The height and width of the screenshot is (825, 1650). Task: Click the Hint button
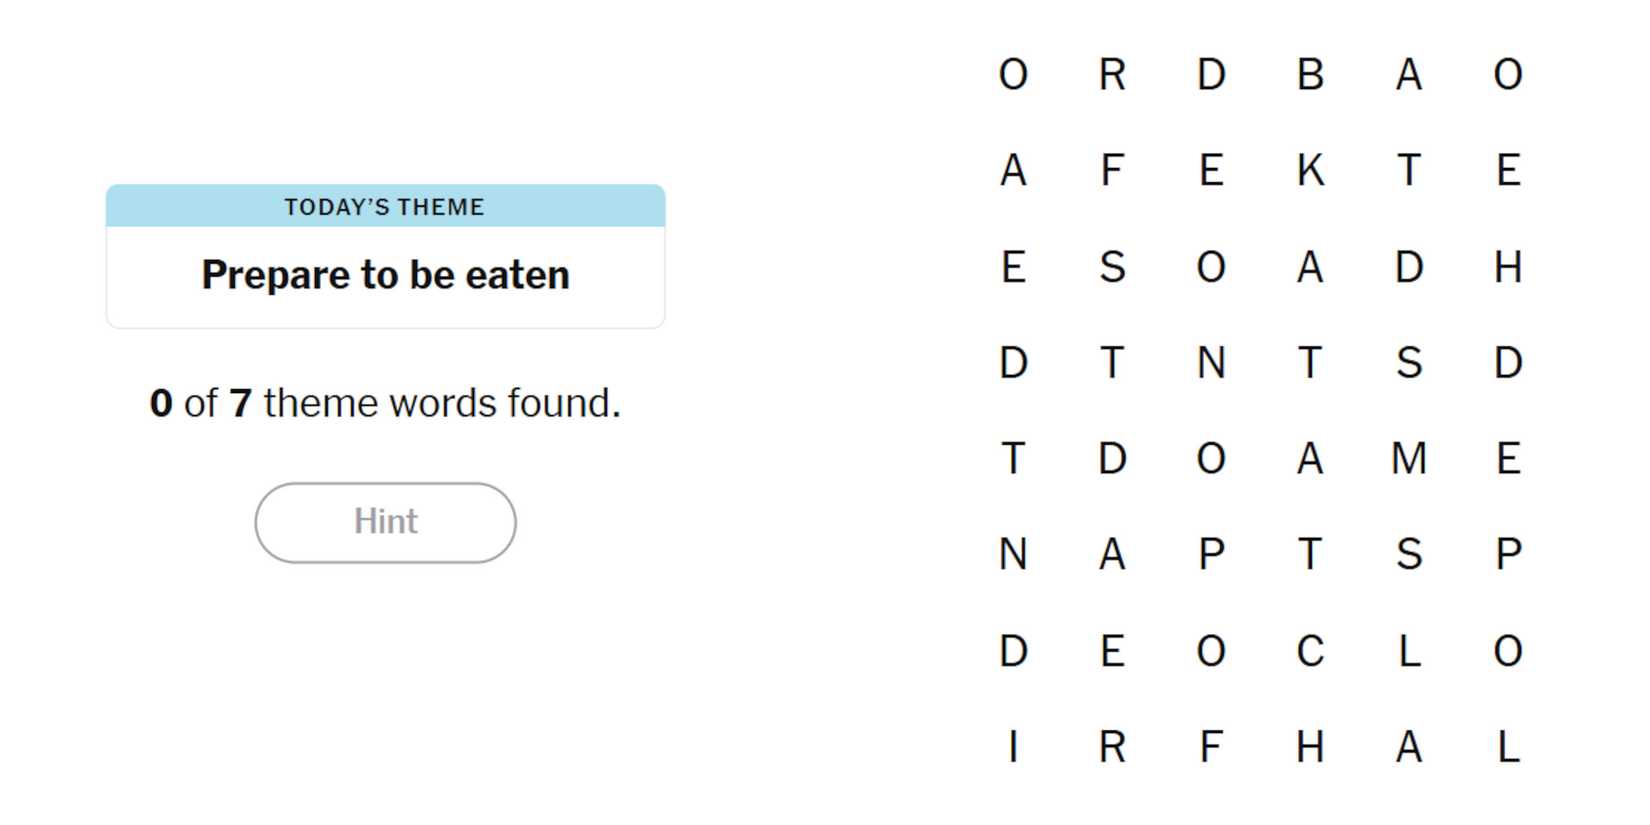point(385,522)
